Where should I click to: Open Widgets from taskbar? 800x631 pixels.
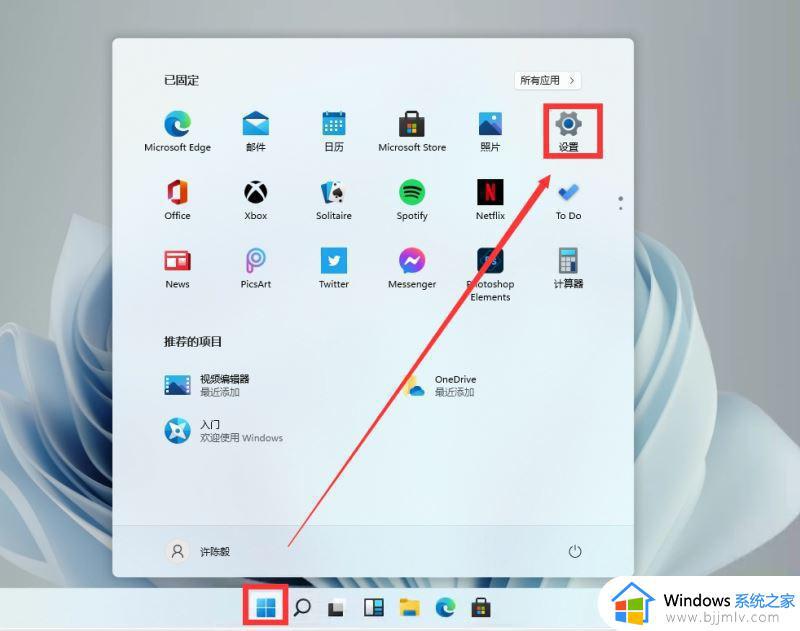click(x=373, y=607)
